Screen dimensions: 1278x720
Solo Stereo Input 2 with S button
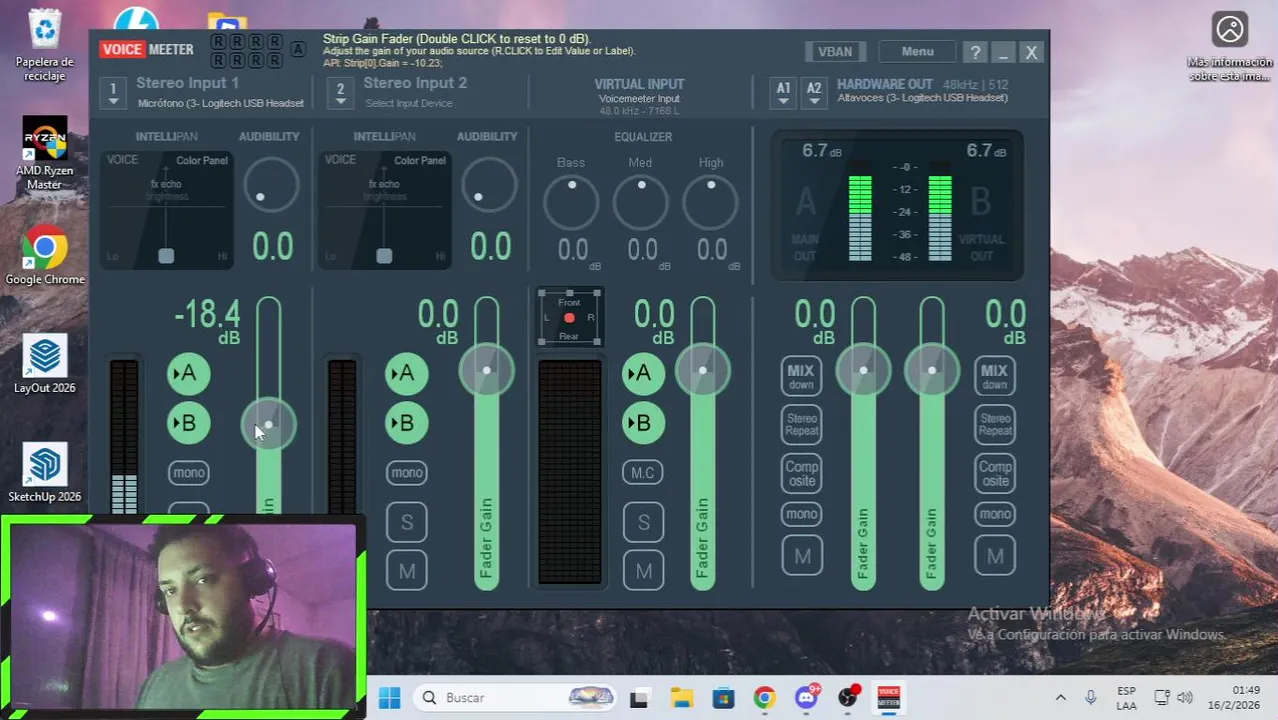point(406,522)
